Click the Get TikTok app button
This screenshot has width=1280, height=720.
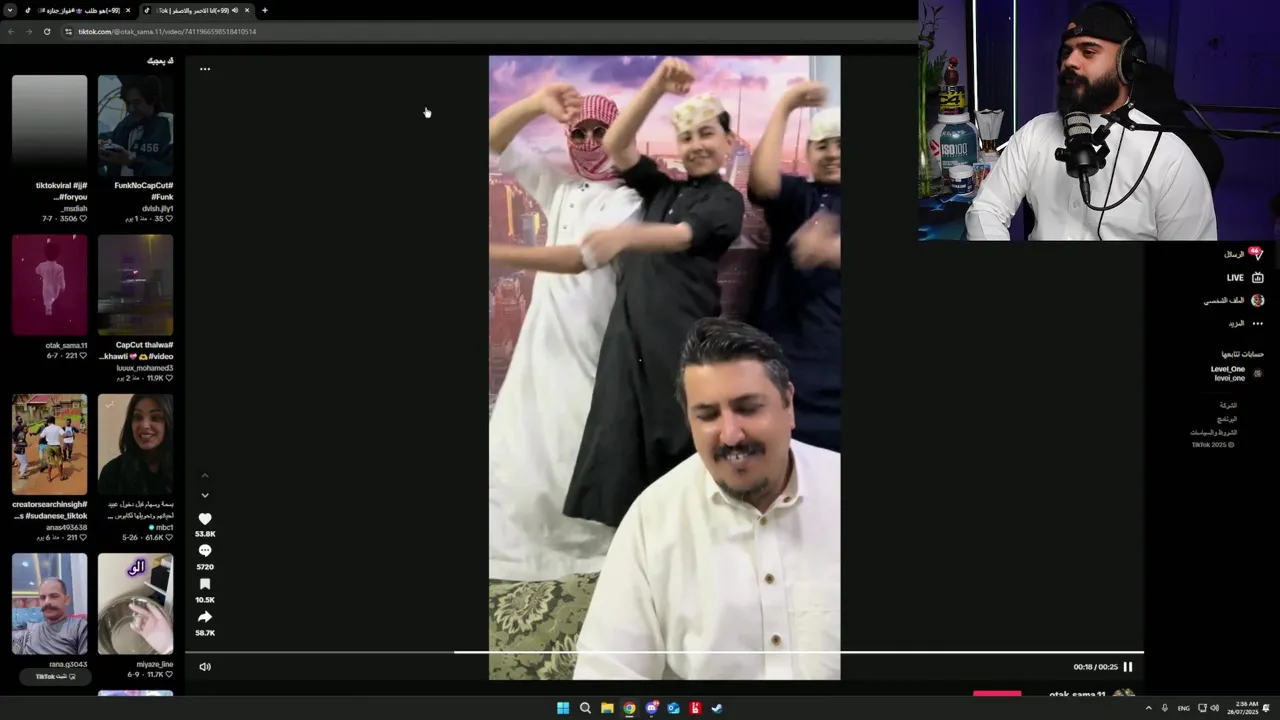[56, 677]
